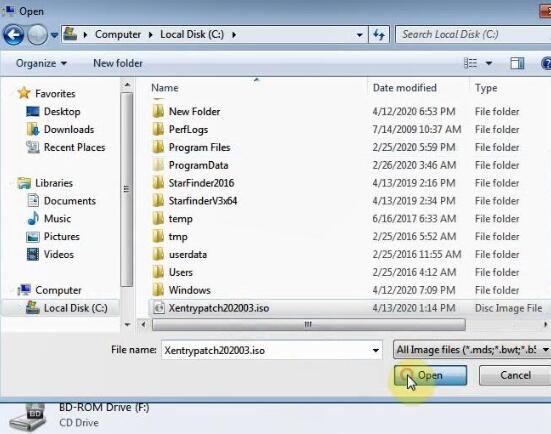This screenshot has width=551, height=434.
Task: Click the Back navigation arrow
Action: pyautogui.click(x=13, y=34)
